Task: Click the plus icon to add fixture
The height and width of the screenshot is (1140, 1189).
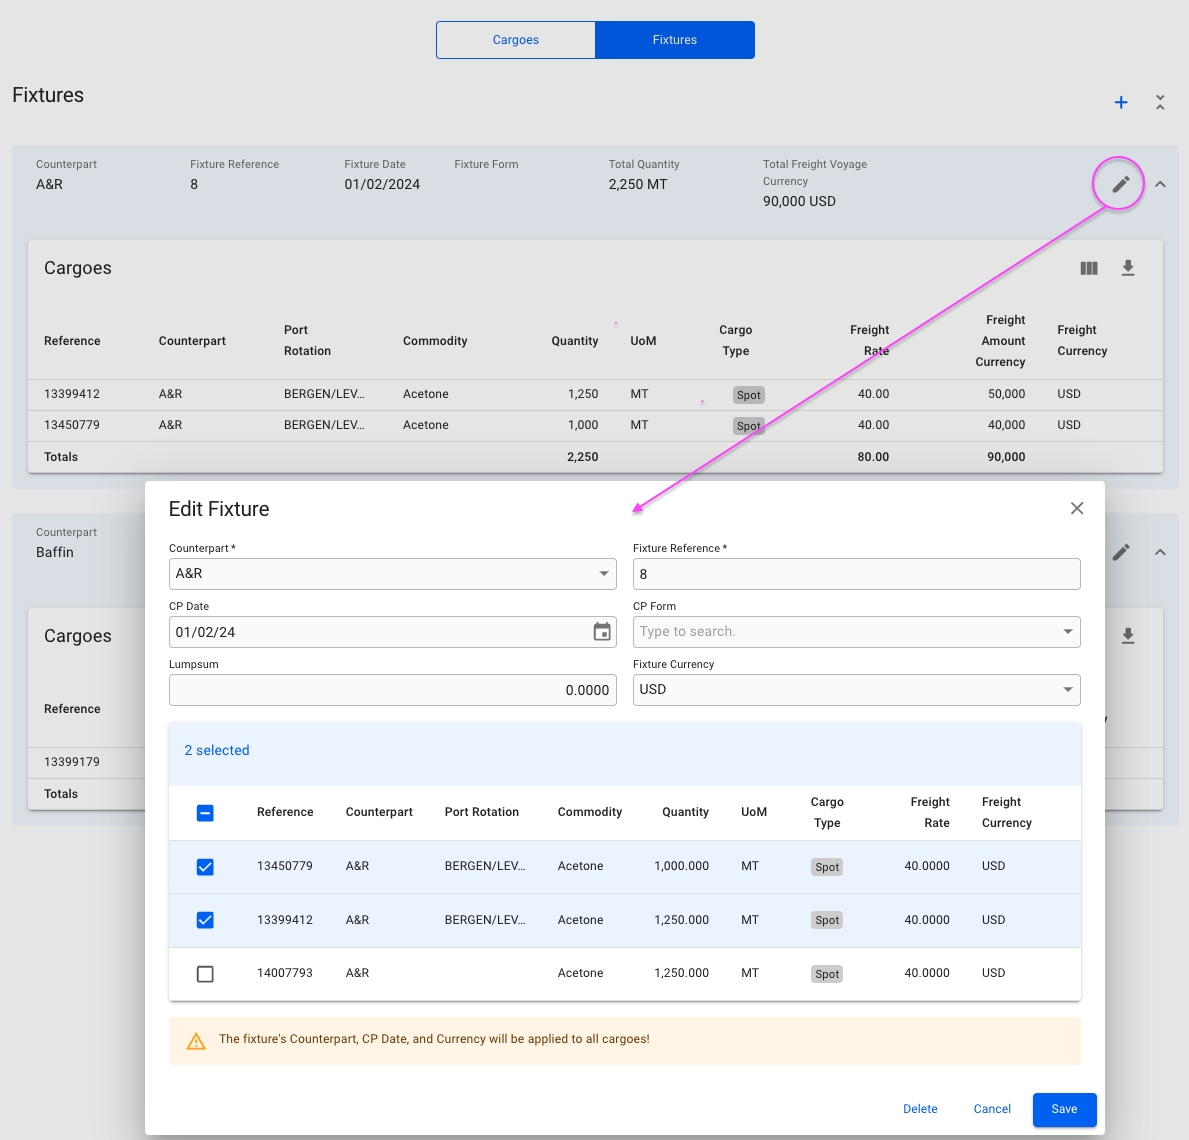Action: [x=1121, y=102]
